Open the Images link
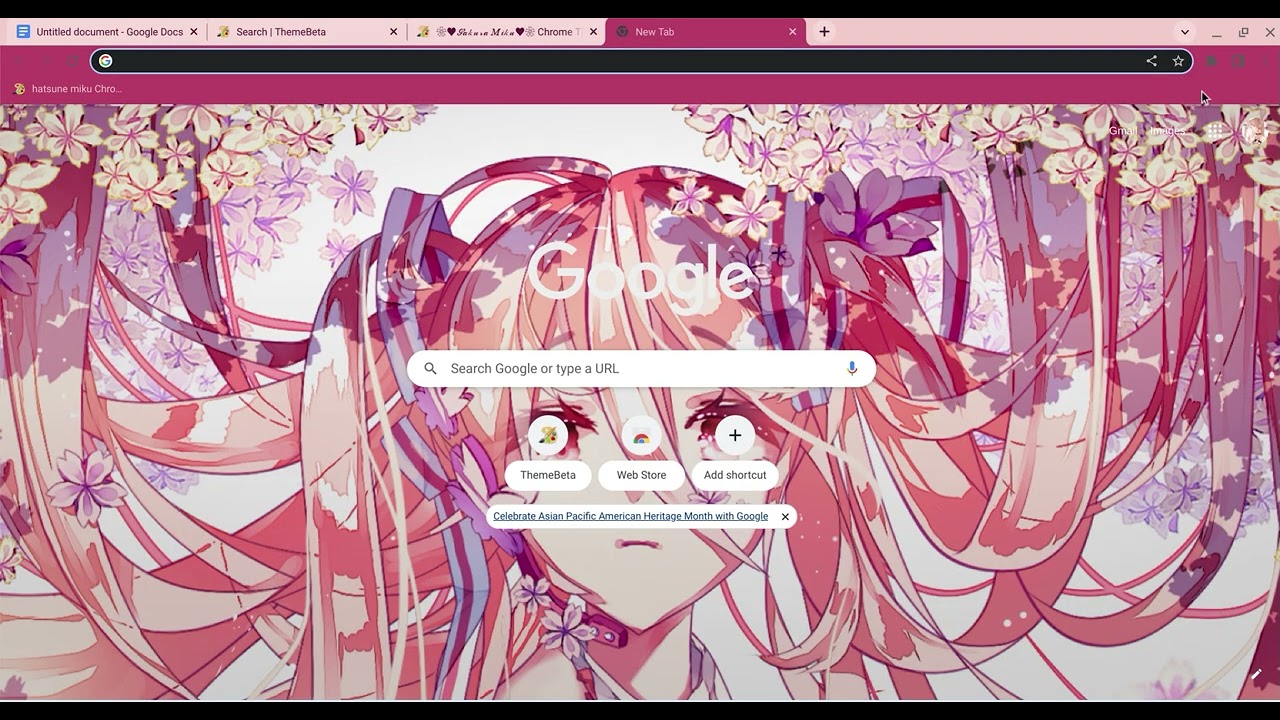Image resolution: width=1280 pixels, height=720 pixels. 1167,131
